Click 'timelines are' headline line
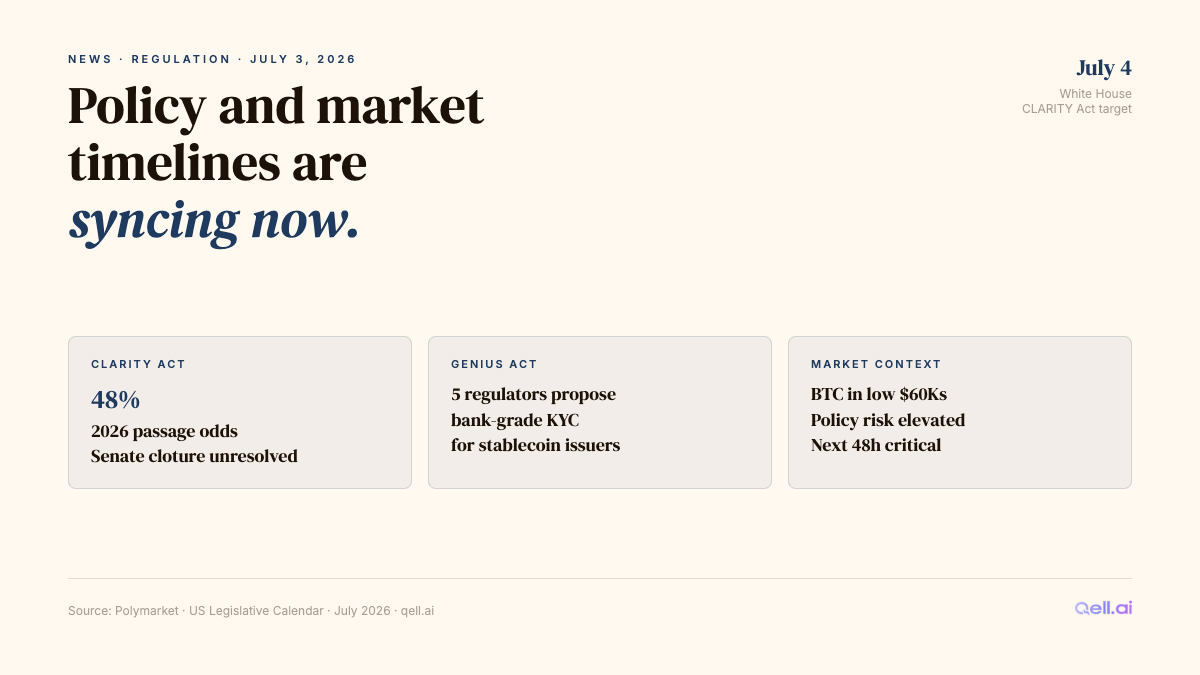 (218, 163)
